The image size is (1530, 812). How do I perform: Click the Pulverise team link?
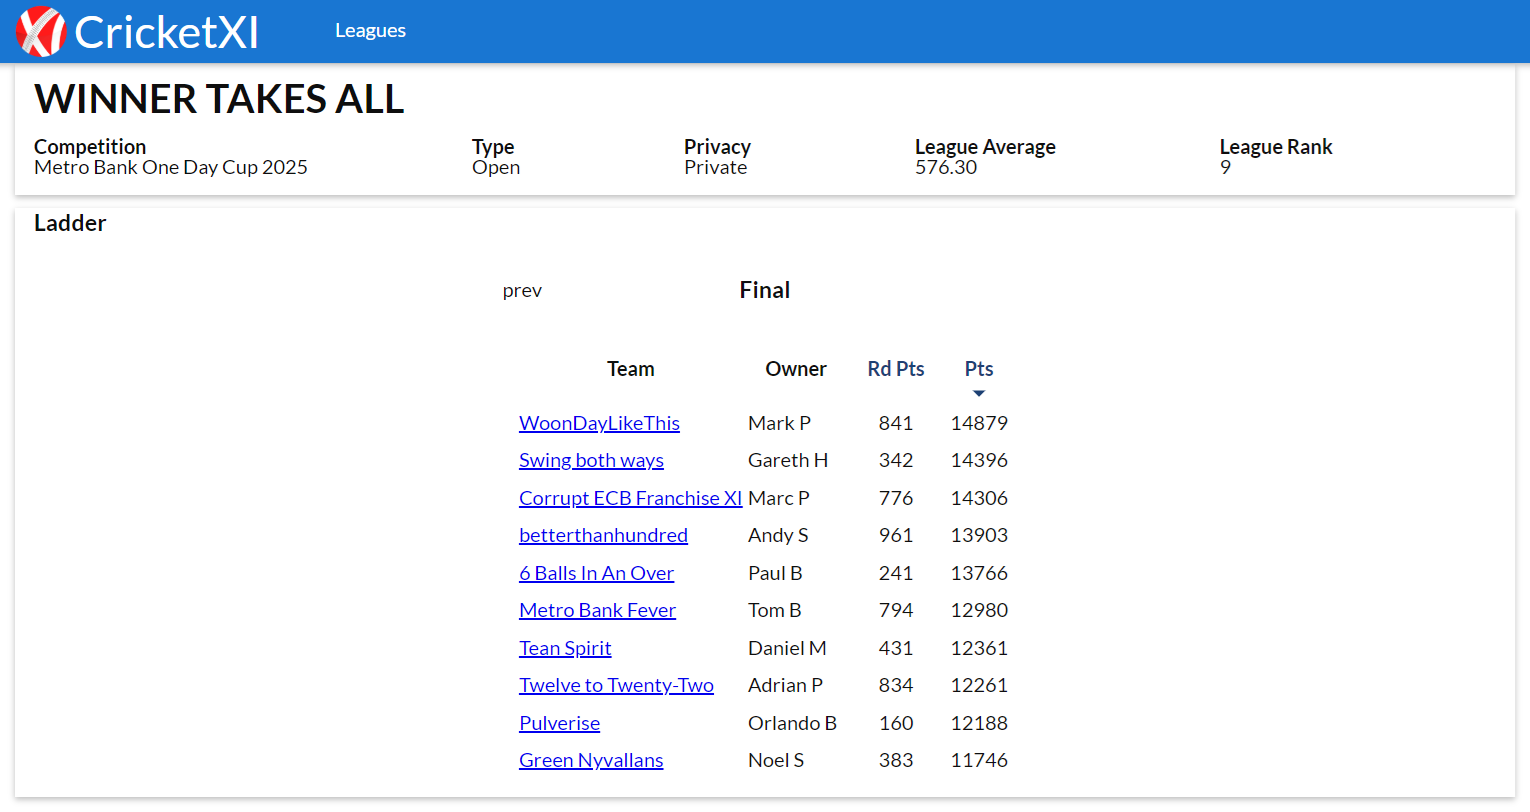559,723
